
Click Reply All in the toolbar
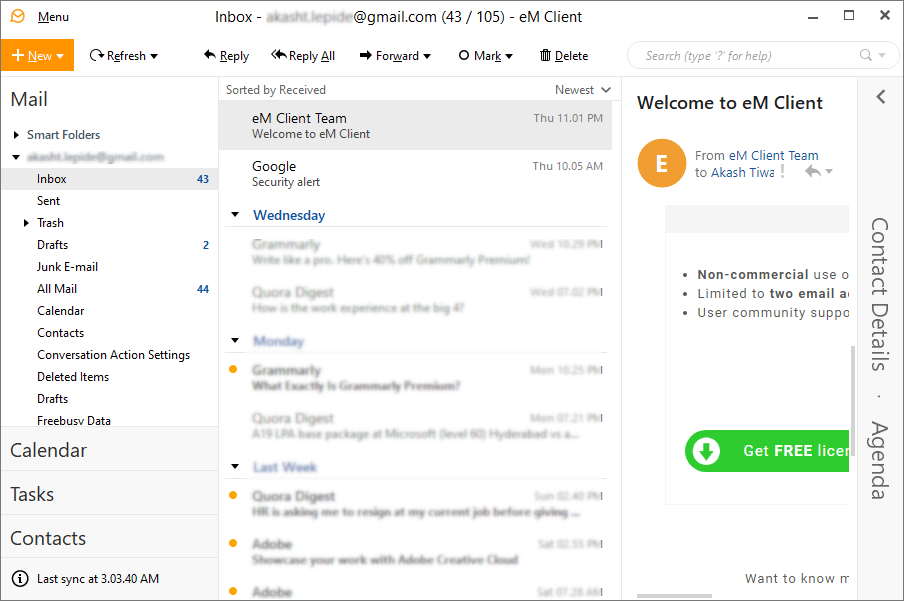[x=303, y=55]
